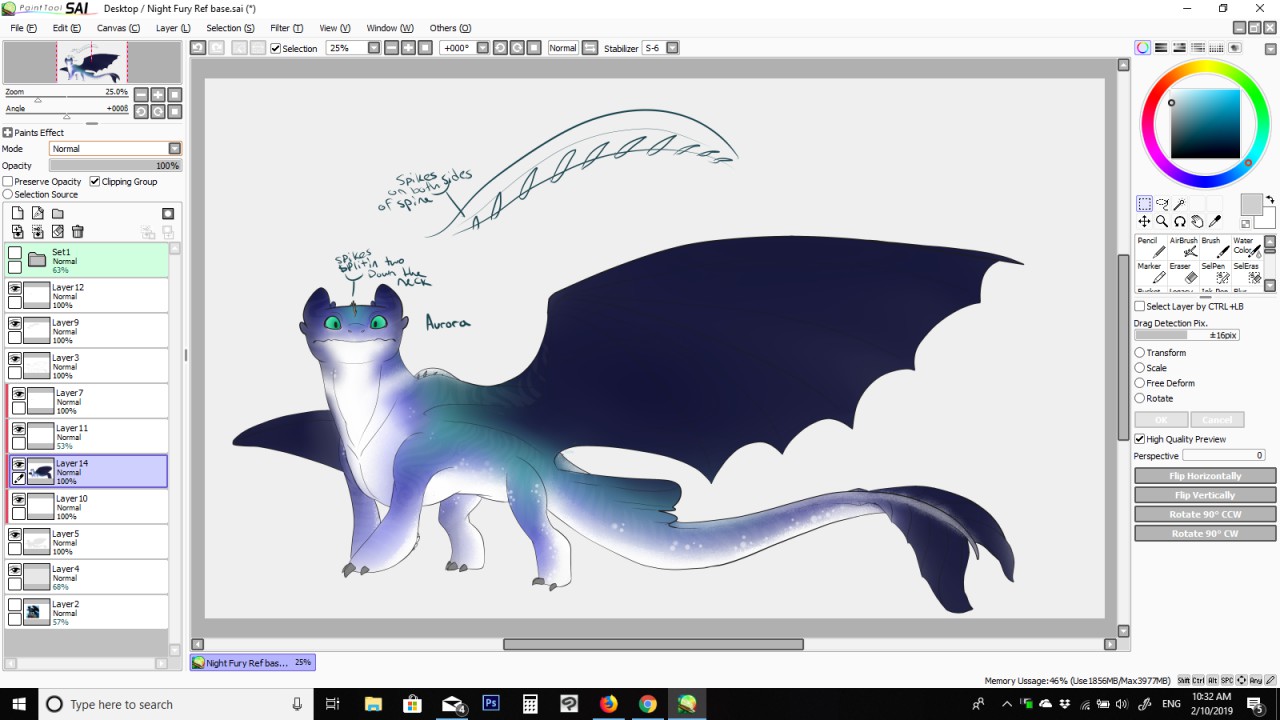Open the rotation angle dropdown

483,47
